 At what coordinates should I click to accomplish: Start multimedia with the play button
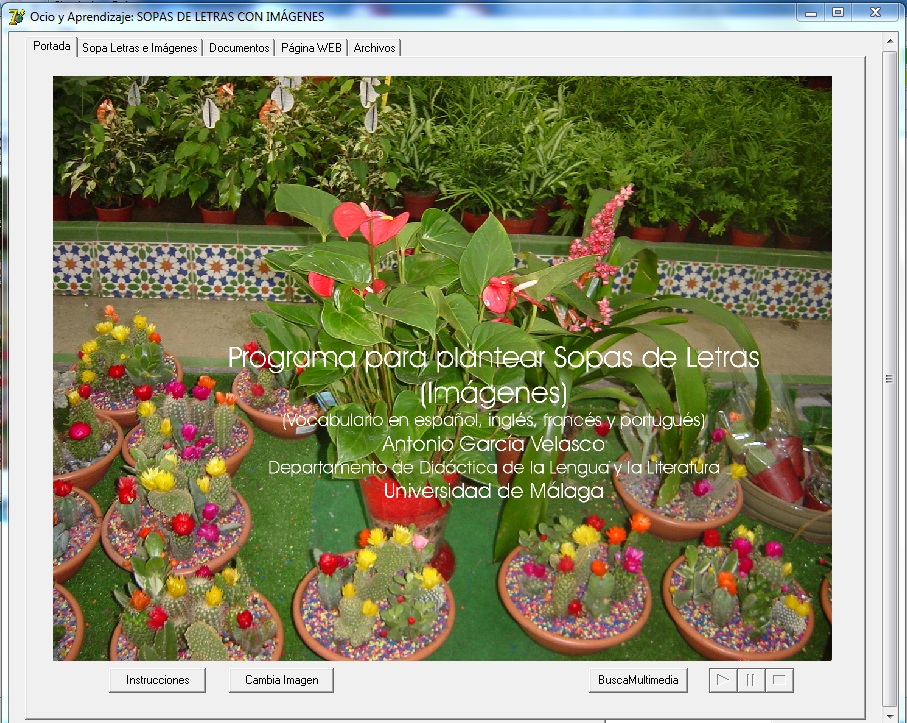pos(723,680)
